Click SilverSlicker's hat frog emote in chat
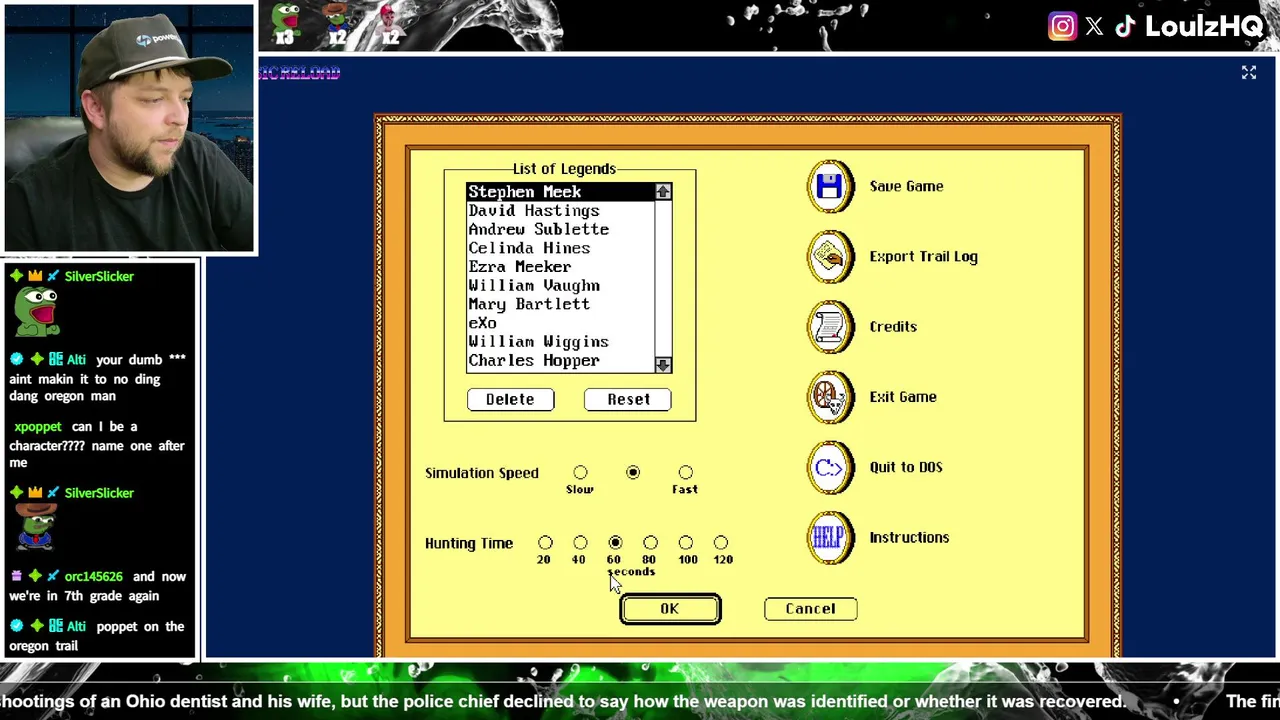Viewport: 1280px width, 720px height. (36, 527)
